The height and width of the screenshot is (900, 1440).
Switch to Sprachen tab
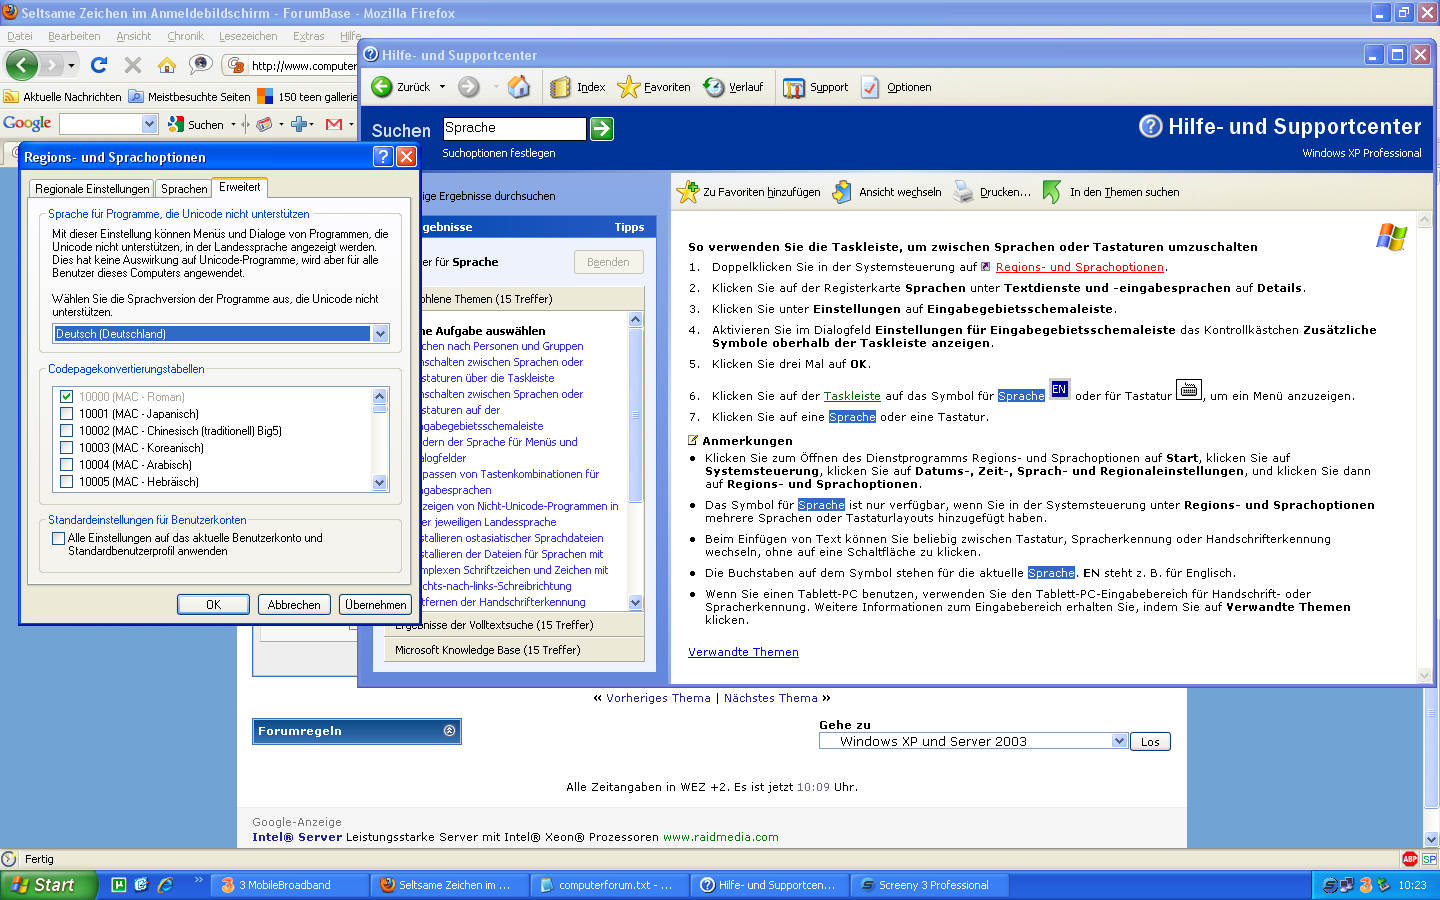184,188
